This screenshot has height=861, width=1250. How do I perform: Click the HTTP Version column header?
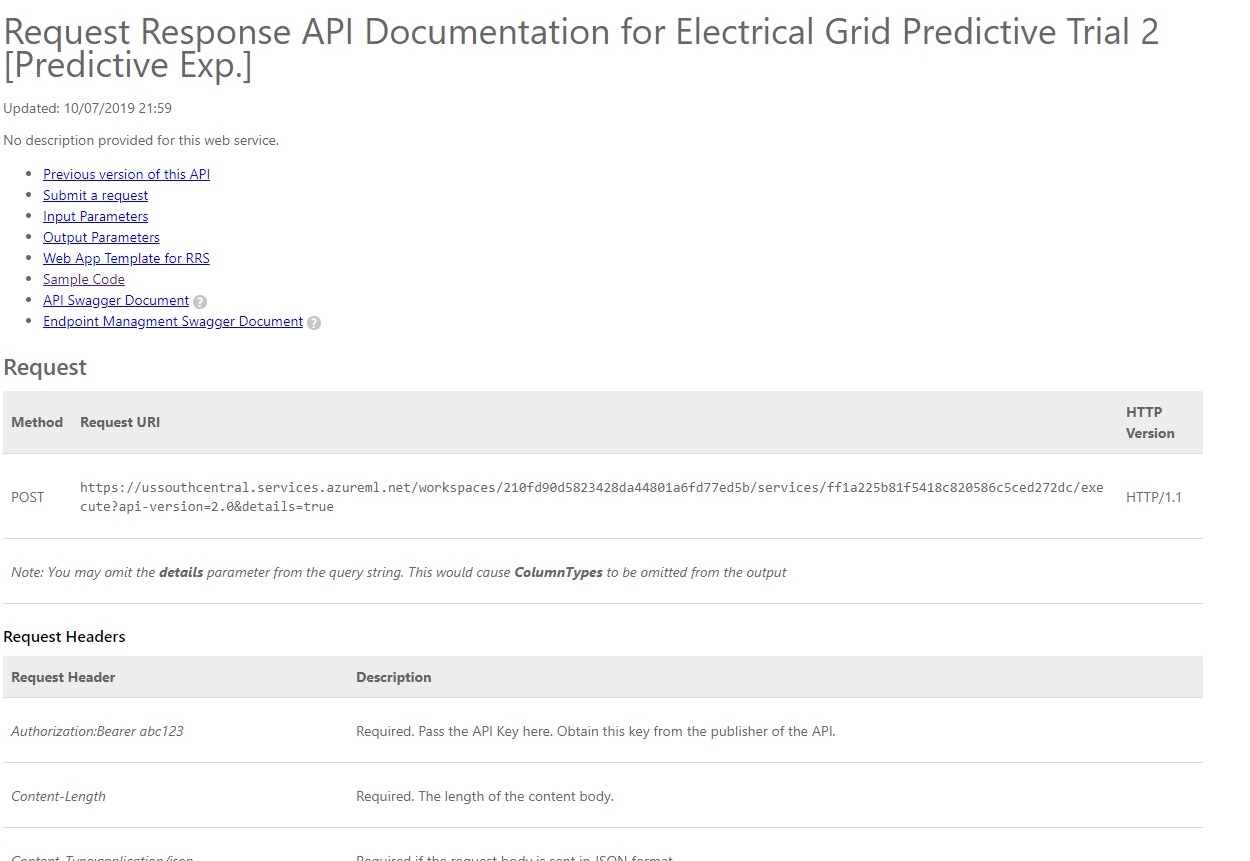click(x=1150, y=422)
